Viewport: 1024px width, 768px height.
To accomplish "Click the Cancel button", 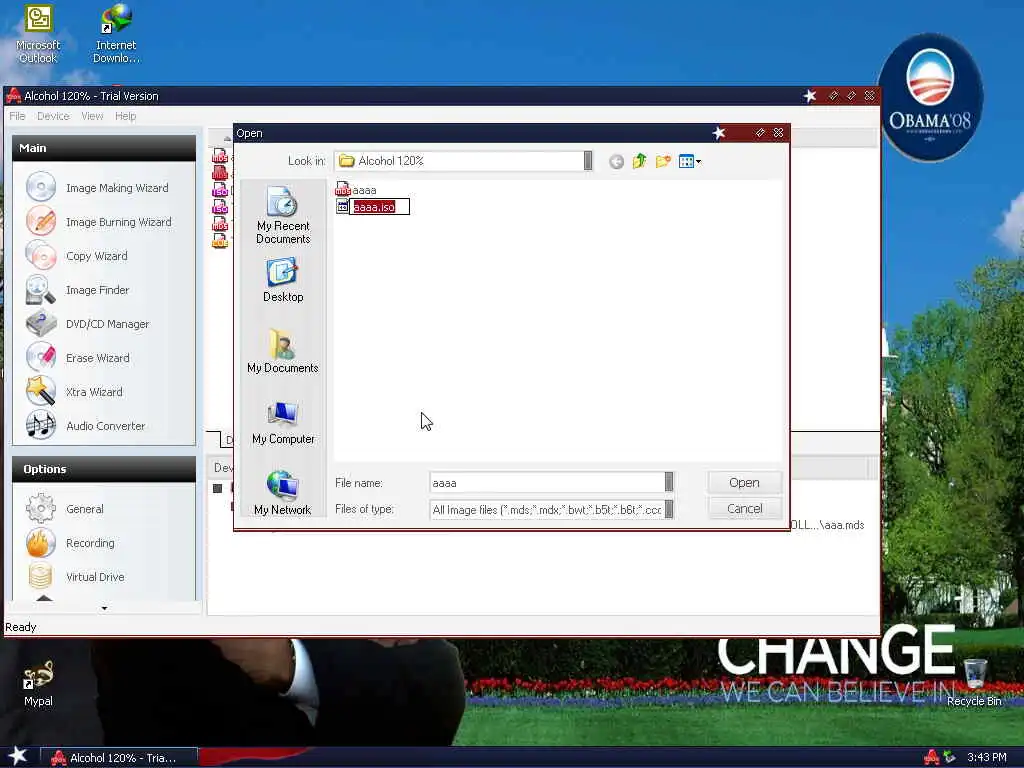I will 744,509.
